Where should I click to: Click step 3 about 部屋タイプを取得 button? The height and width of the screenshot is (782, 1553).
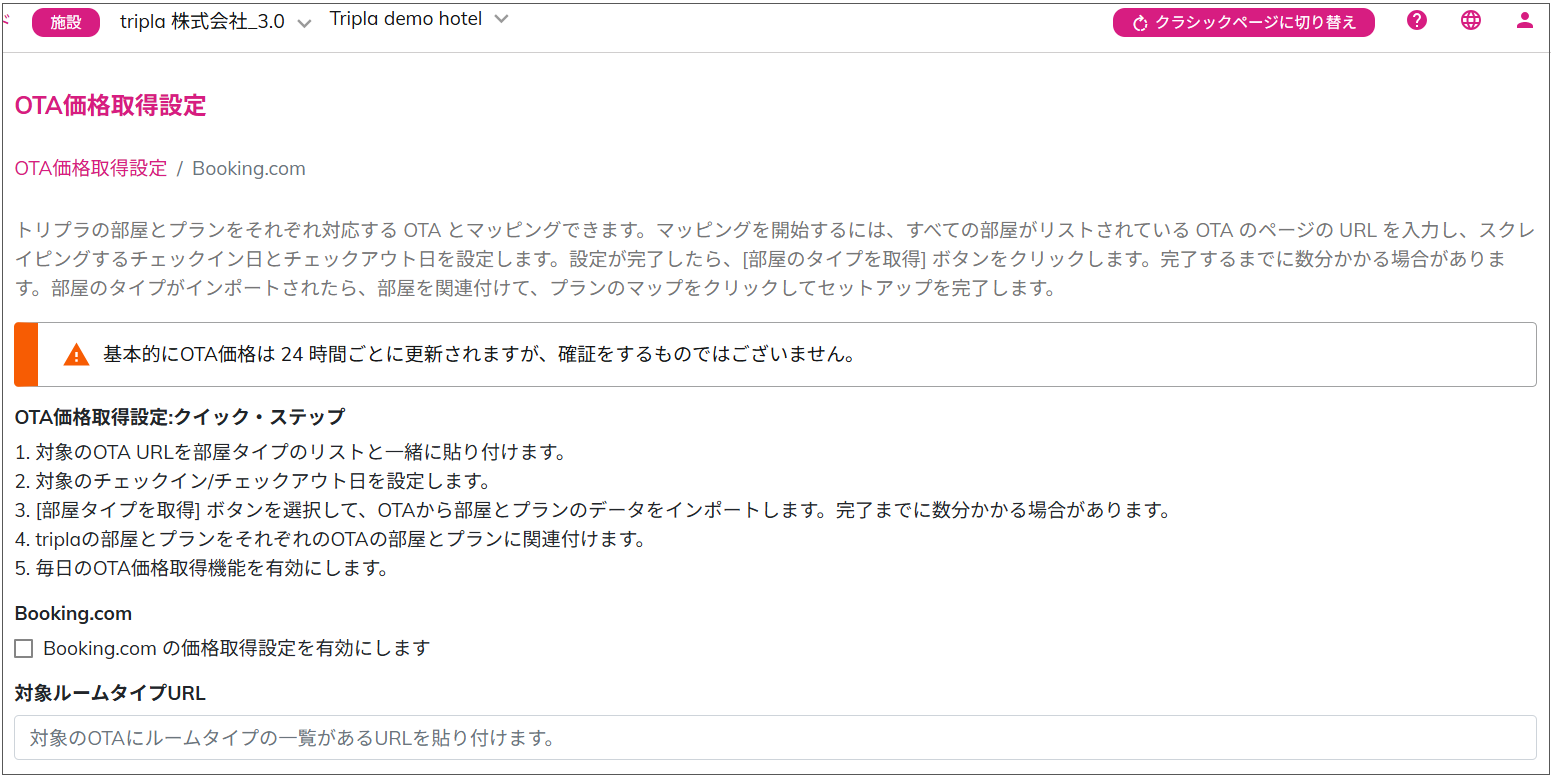point(593,510)
